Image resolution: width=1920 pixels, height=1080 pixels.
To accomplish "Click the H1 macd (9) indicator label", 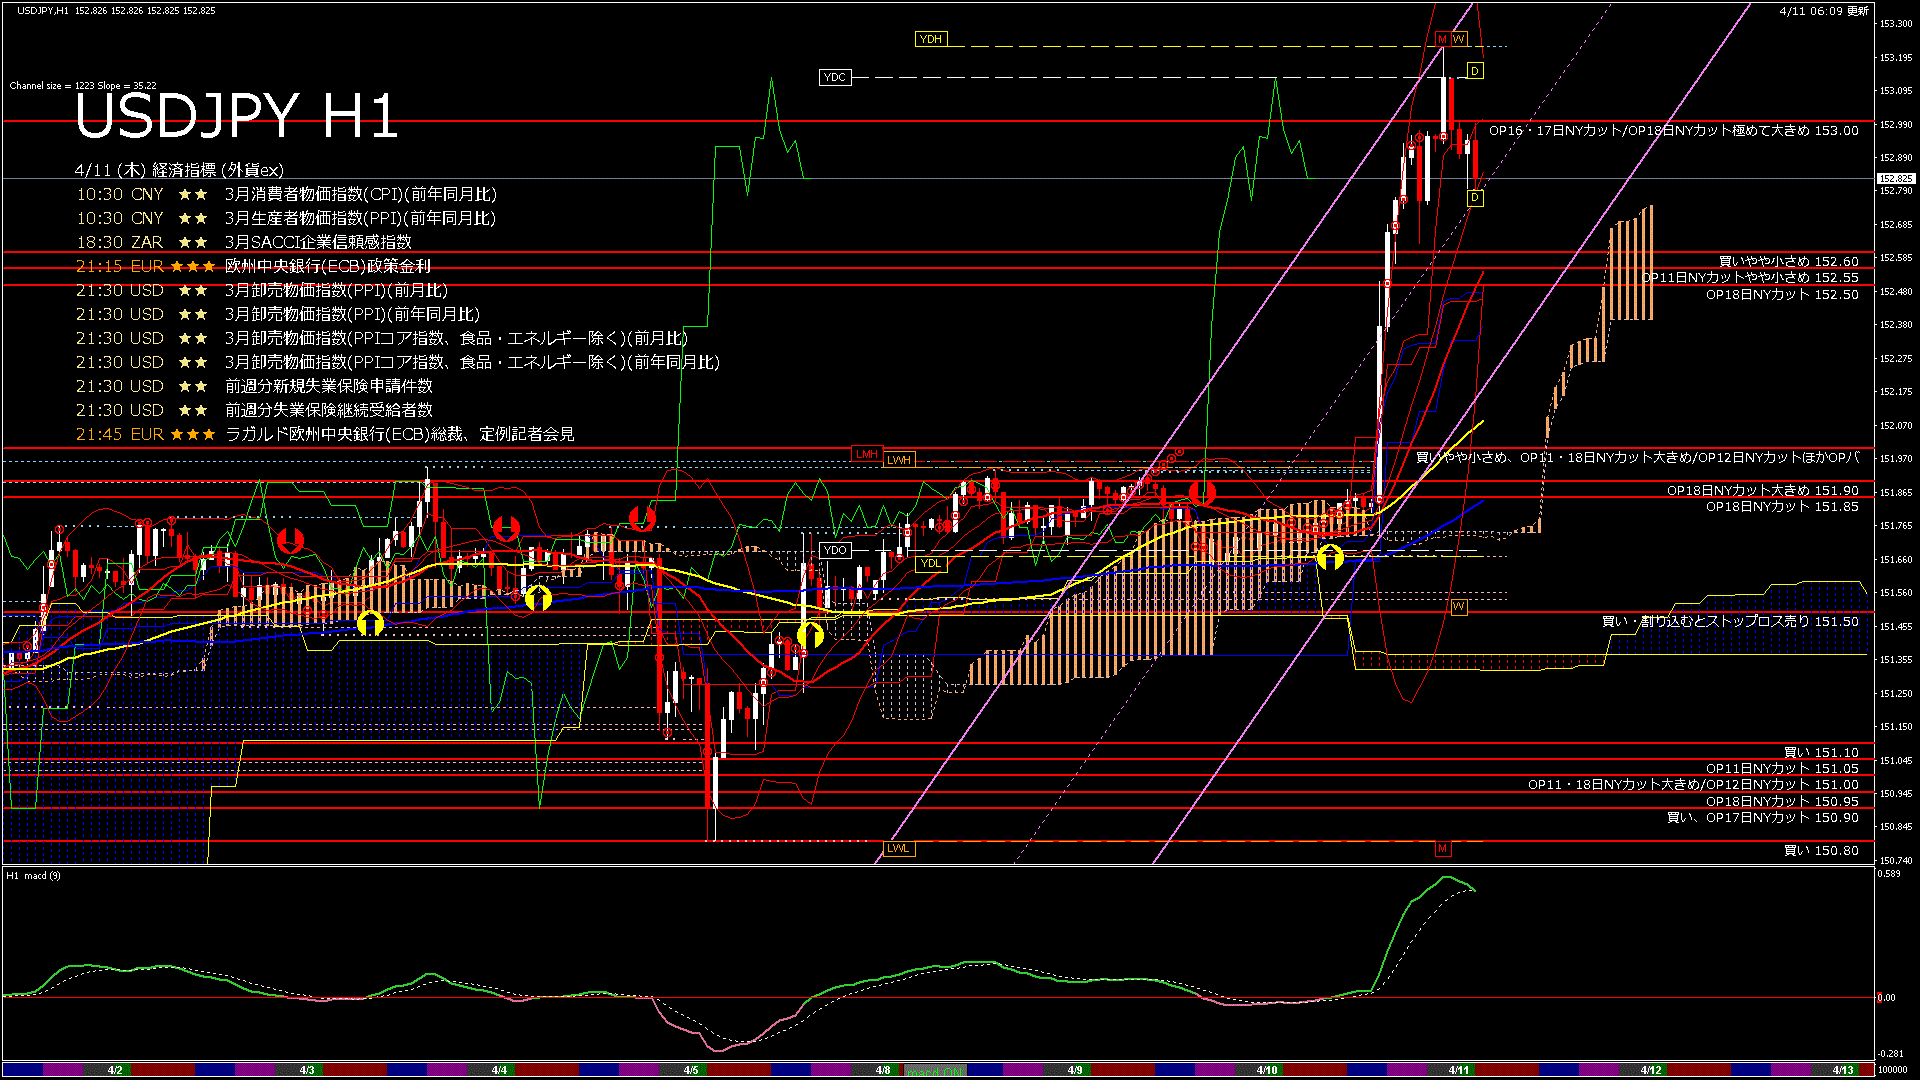I will pyautogui.click(x=33, y=876).
